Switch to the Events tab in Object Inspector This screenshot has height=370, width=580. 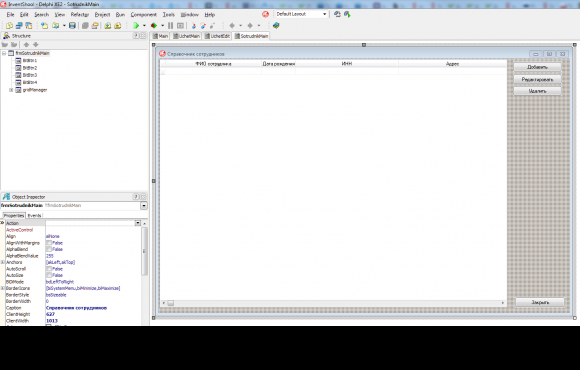point(34,215)
